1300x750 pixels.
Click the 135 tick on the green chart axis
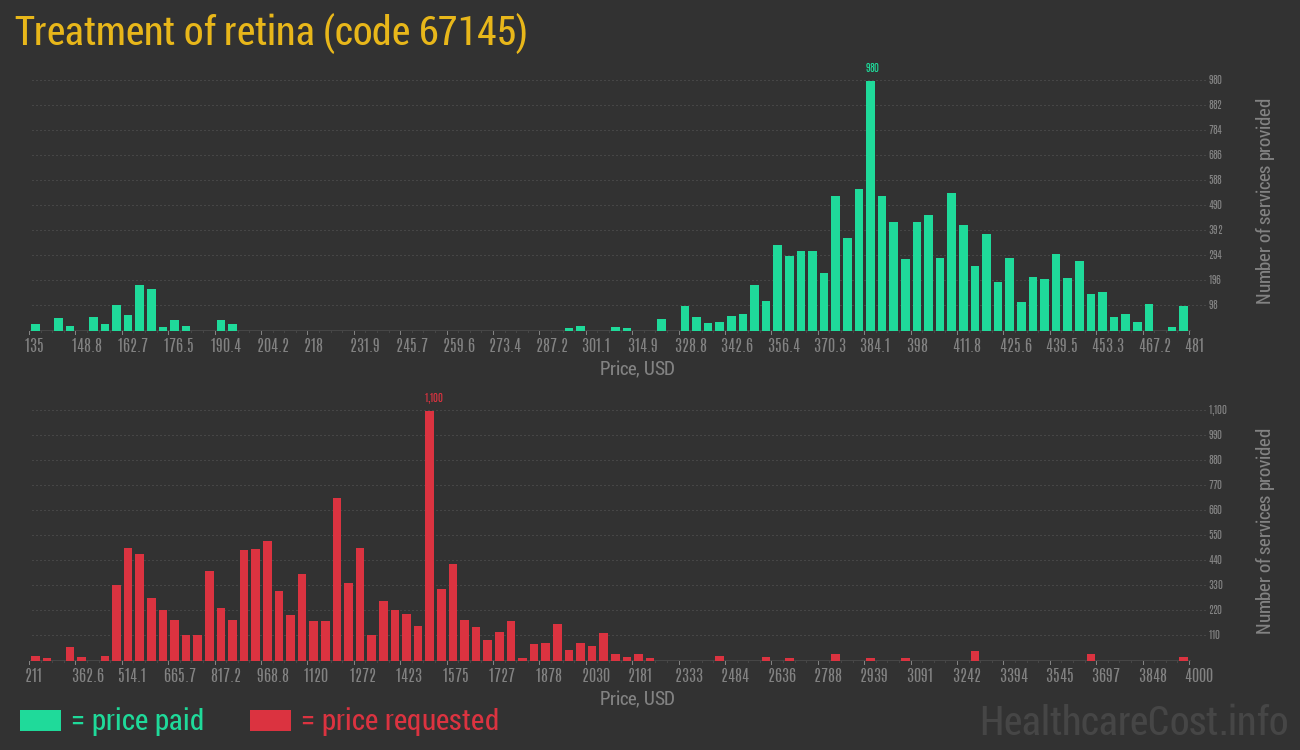point(34,345)
